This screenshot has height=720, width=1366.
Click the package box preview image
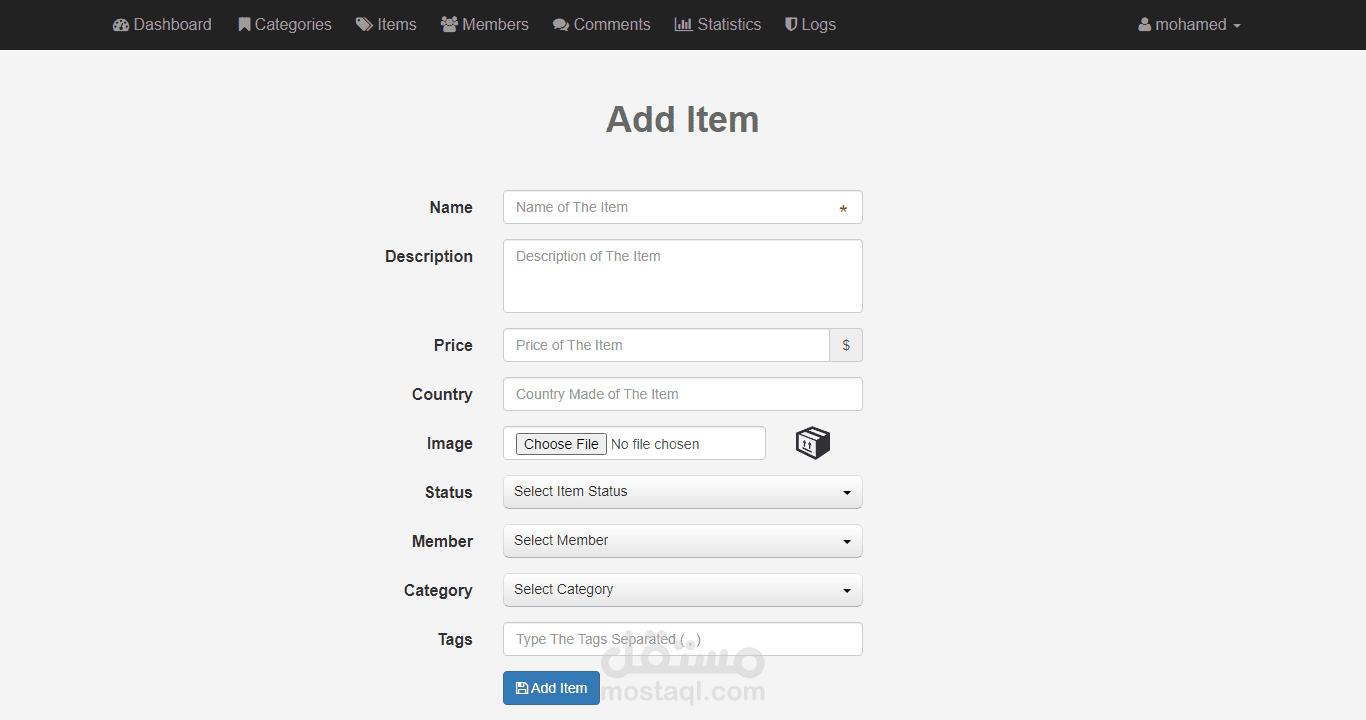(x=813, y=443)
